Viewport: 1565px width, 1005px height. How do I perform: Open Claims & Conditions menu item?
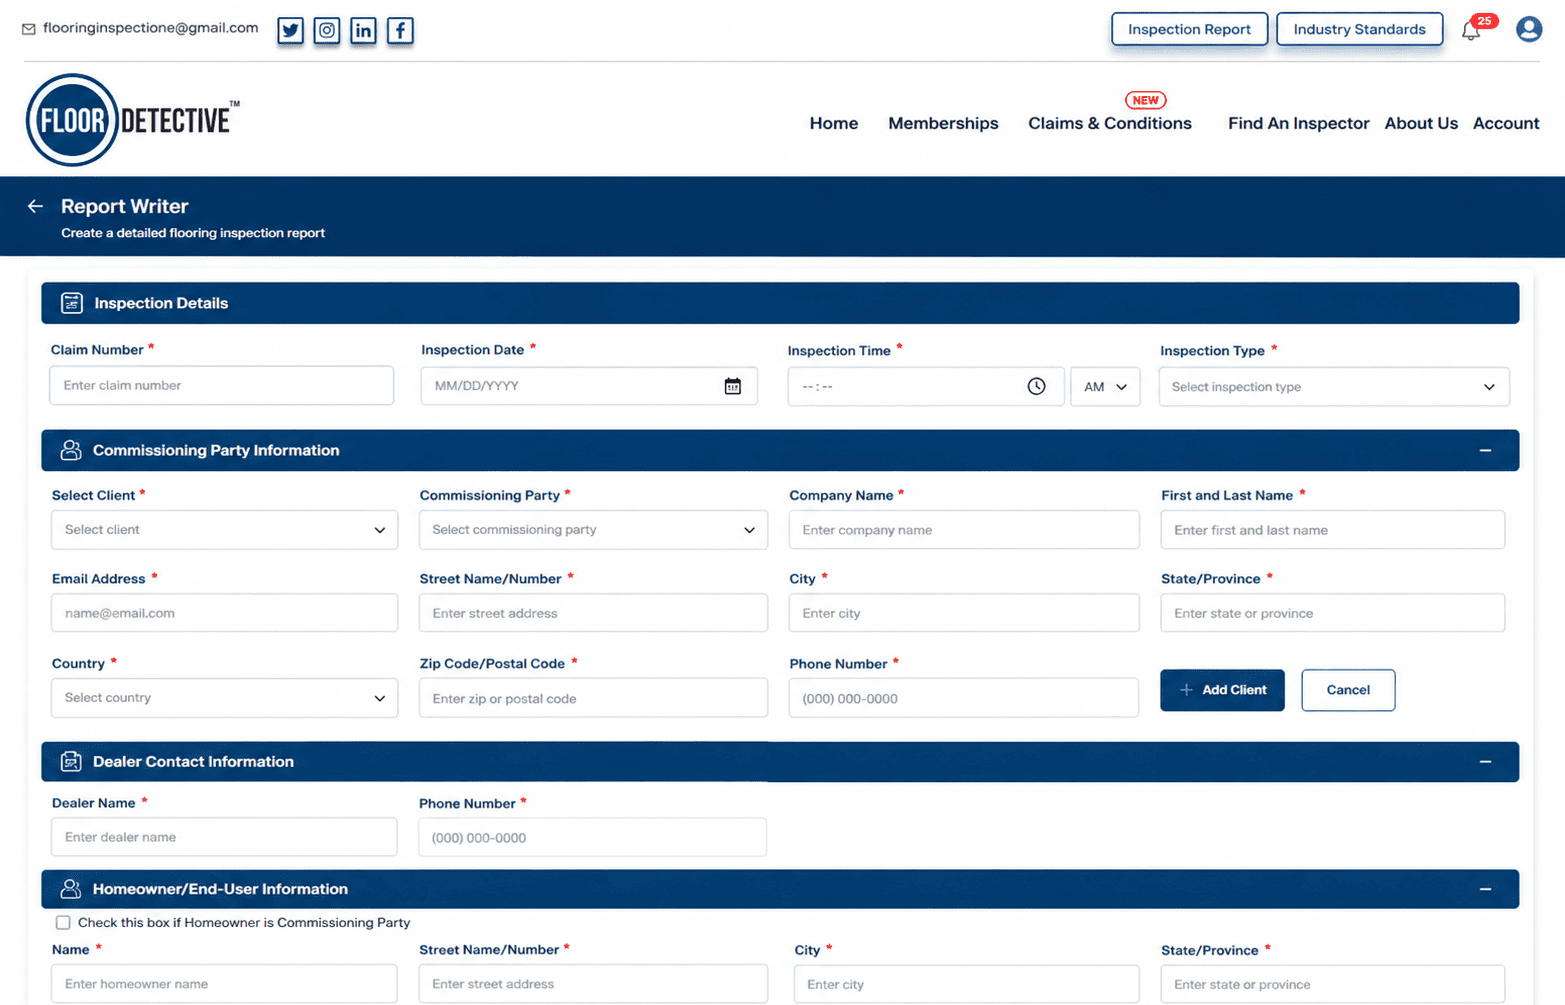click(x=1110, y=123)
